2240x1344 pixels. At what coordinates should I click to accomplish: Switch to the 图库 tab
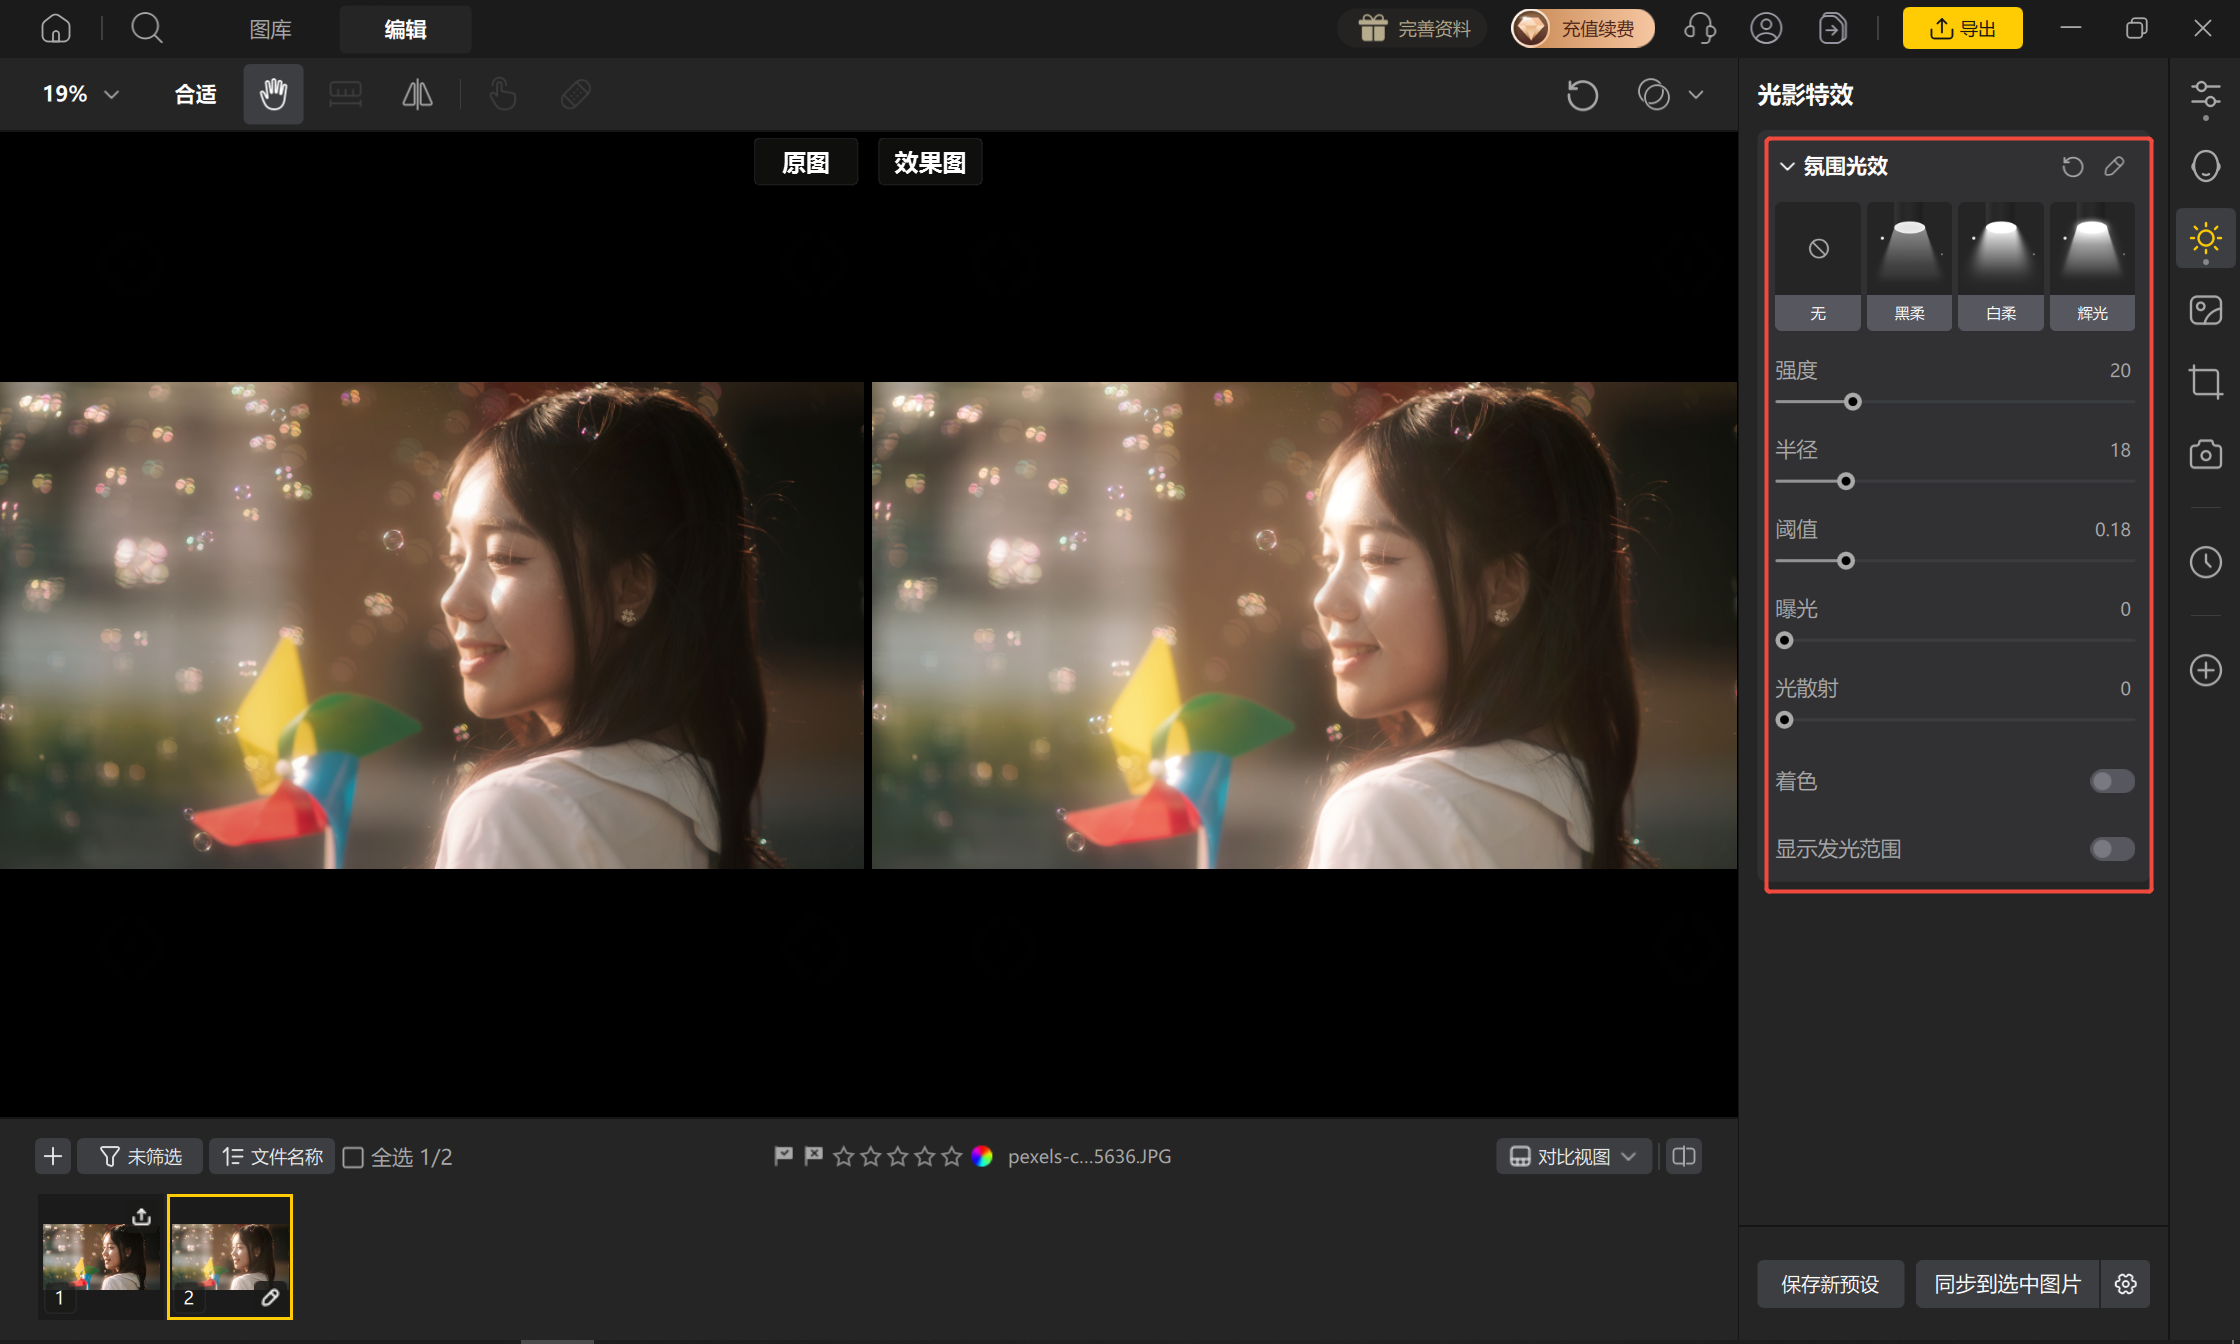(x=270, y=29)
